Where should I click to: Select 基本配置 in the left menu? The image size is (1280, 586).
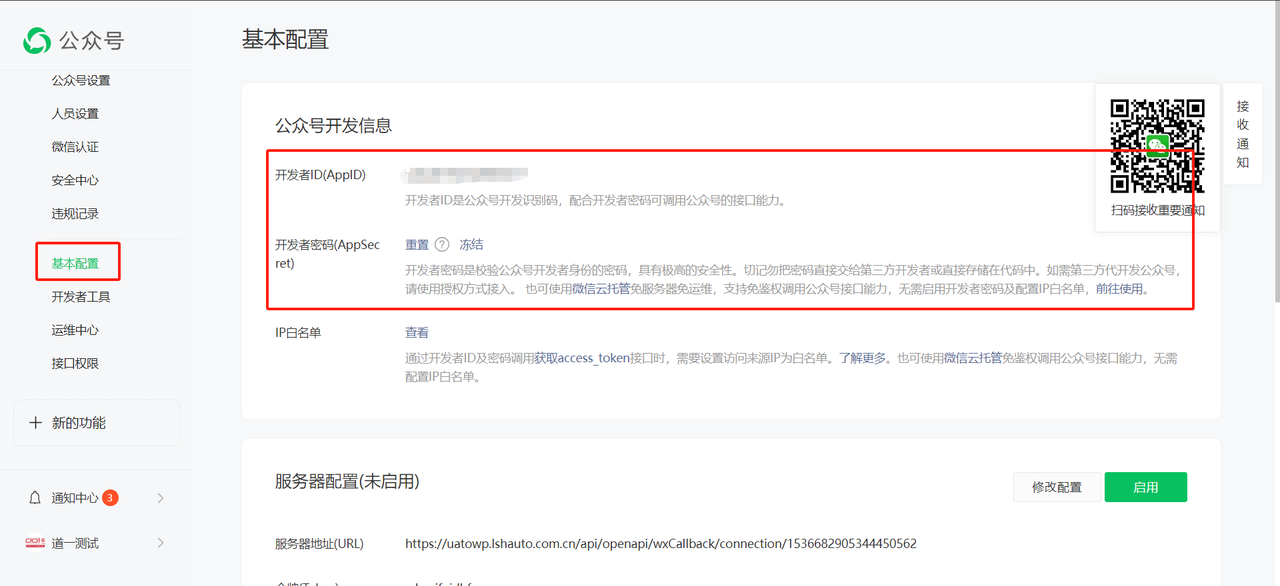(76, 263)
